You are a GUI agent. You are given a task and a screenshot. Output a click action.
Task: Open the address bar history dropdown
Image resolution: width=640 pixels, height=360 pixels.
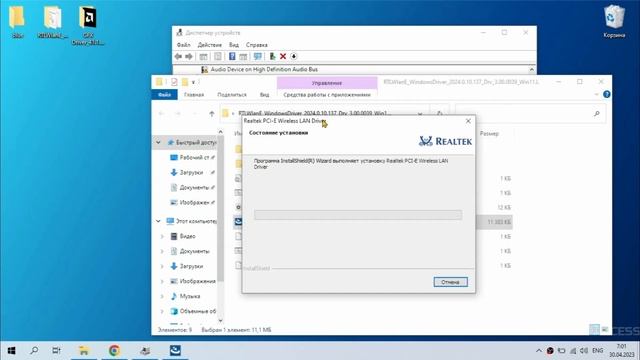(420, 113)
